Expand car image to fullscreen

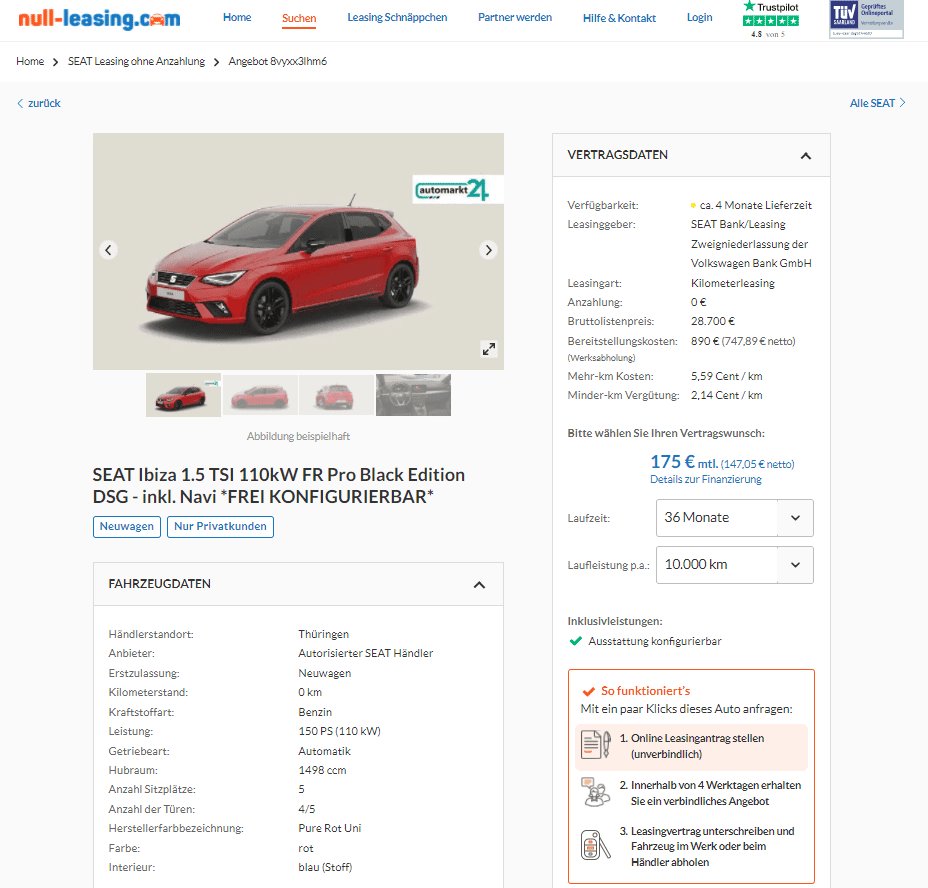488,349
